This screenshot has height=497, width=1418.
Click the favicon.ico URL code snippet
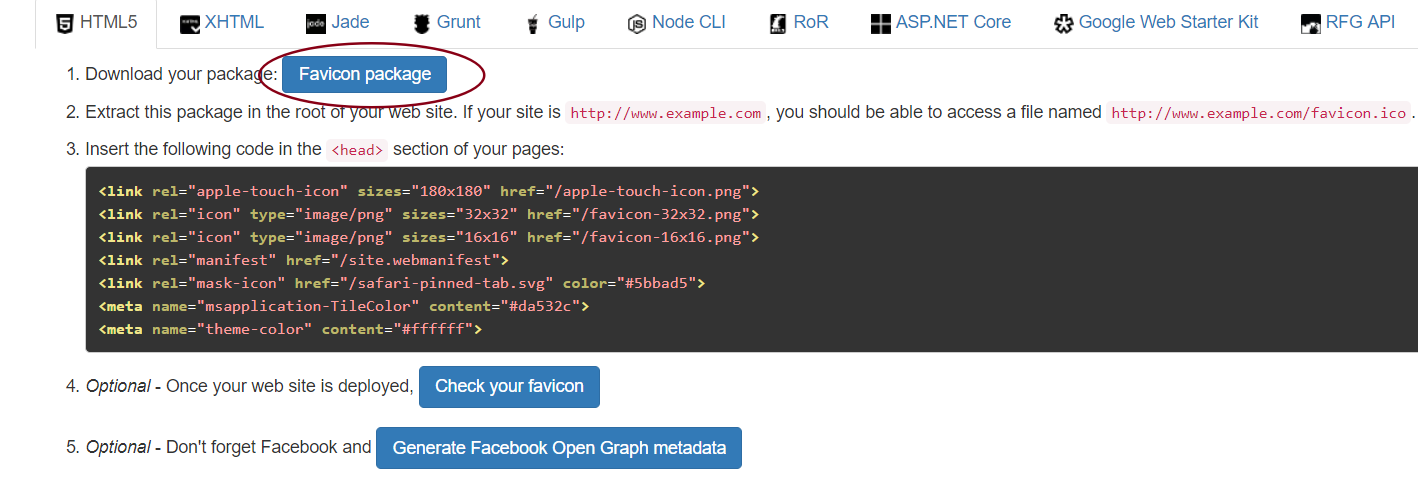click(1259, 113)
